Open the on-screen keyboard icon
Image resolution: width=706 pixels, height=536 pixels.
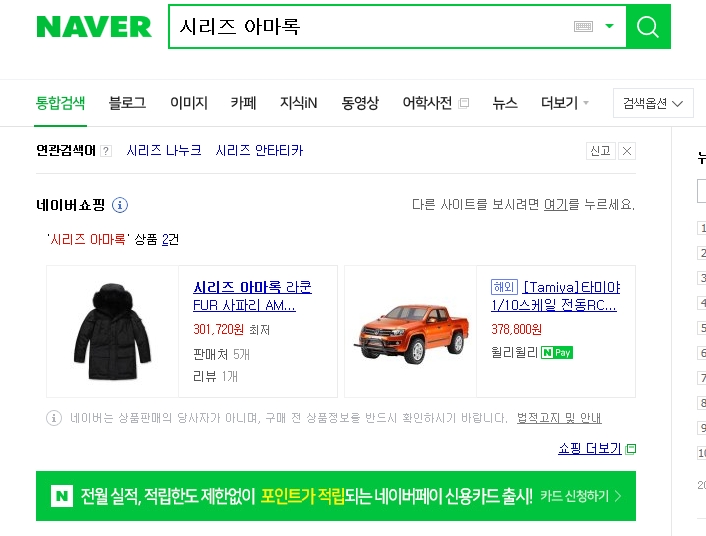tap(583, 27)
